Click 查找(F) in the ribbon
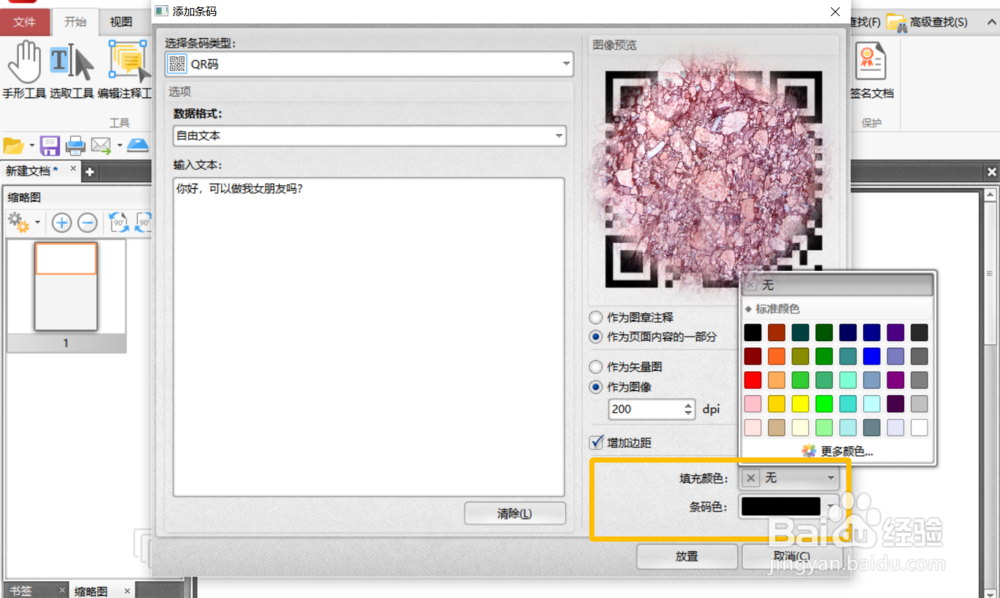 (865, 22)
